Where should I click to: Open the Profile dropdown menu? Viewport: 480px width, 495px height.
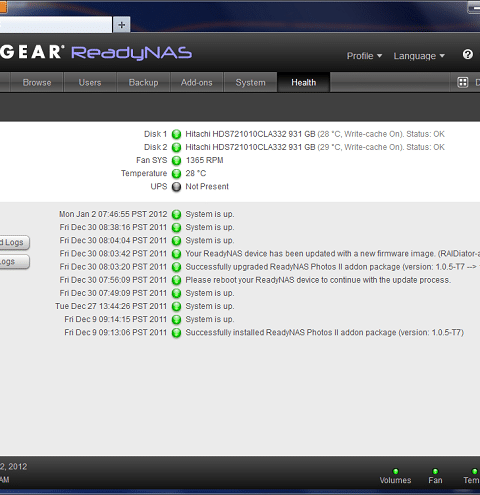pos(364,56)
